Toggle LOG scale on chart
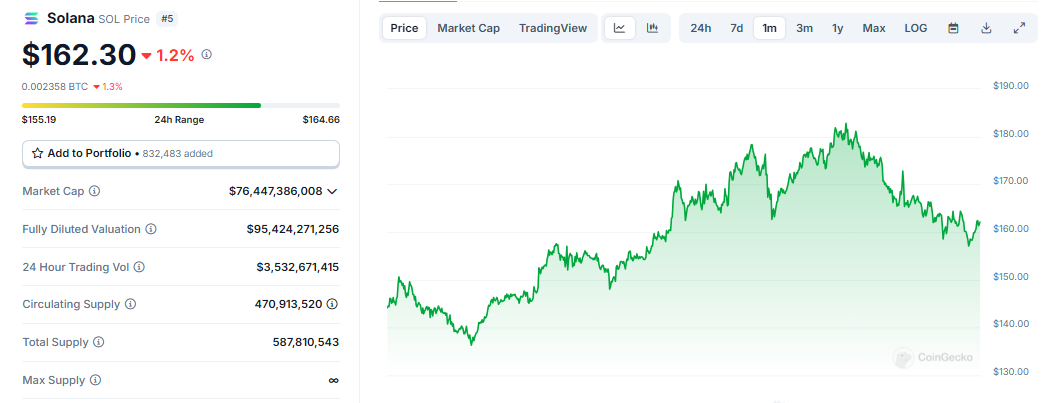1048x403 pixels. click(916, 28)
